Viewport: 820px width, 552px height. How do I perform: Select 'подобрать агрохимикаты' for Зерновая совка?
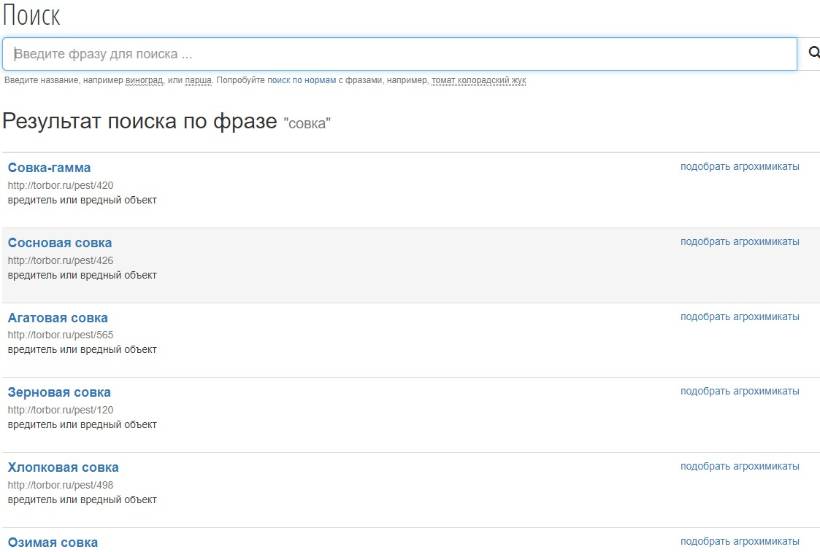pos(739,391)
